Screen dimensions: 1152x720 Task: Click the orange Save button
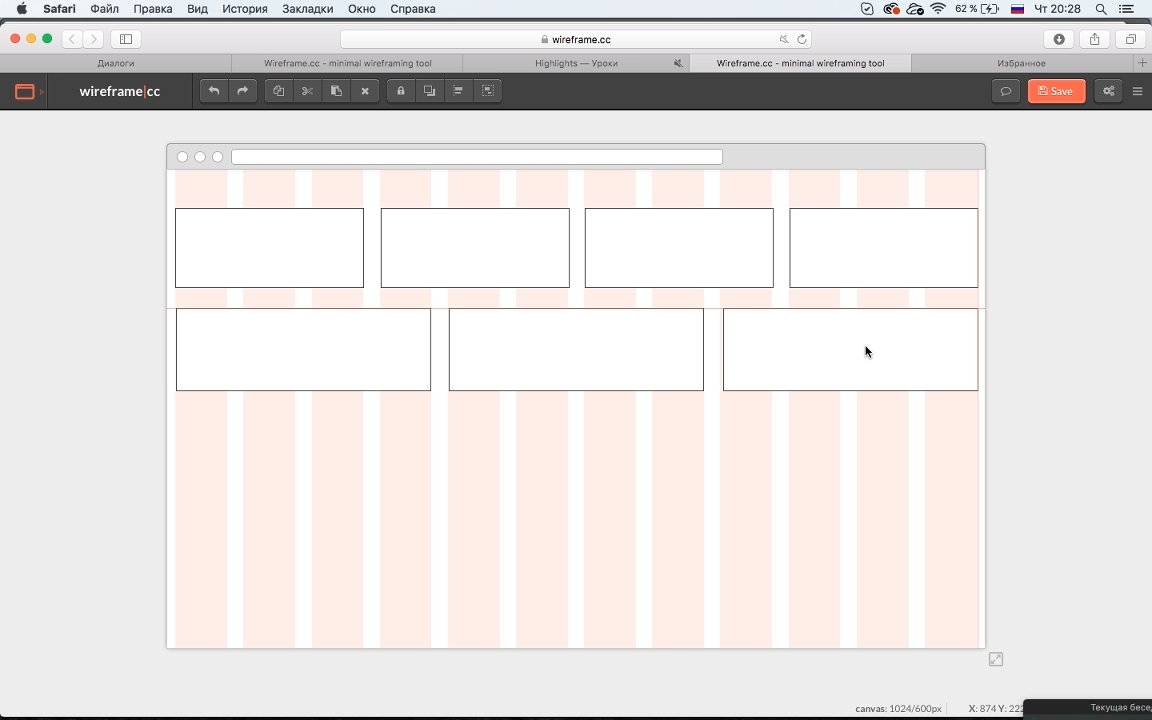(1056, 91)
